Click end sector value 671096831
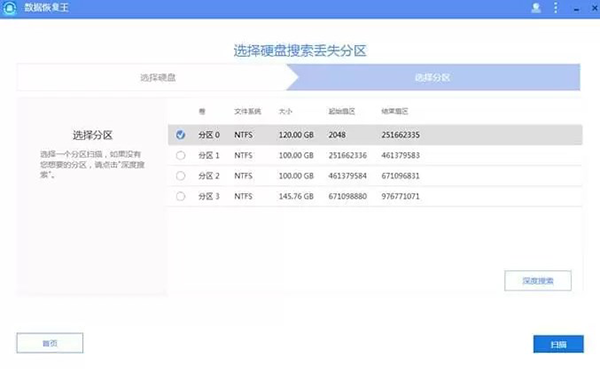This screenshot has width=600, height=389. tap(401, 176)
